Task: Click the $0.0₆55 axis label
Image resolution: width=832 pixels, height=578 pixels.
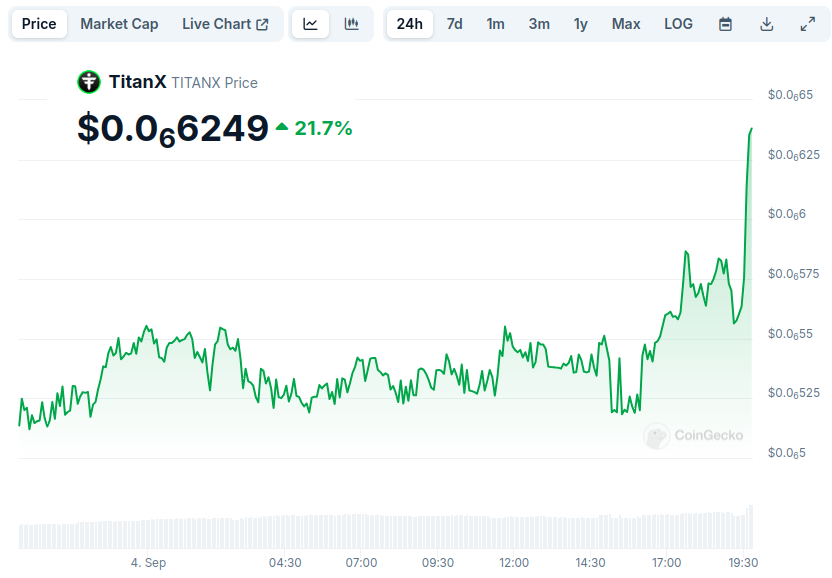Action: tap(790, 334)
